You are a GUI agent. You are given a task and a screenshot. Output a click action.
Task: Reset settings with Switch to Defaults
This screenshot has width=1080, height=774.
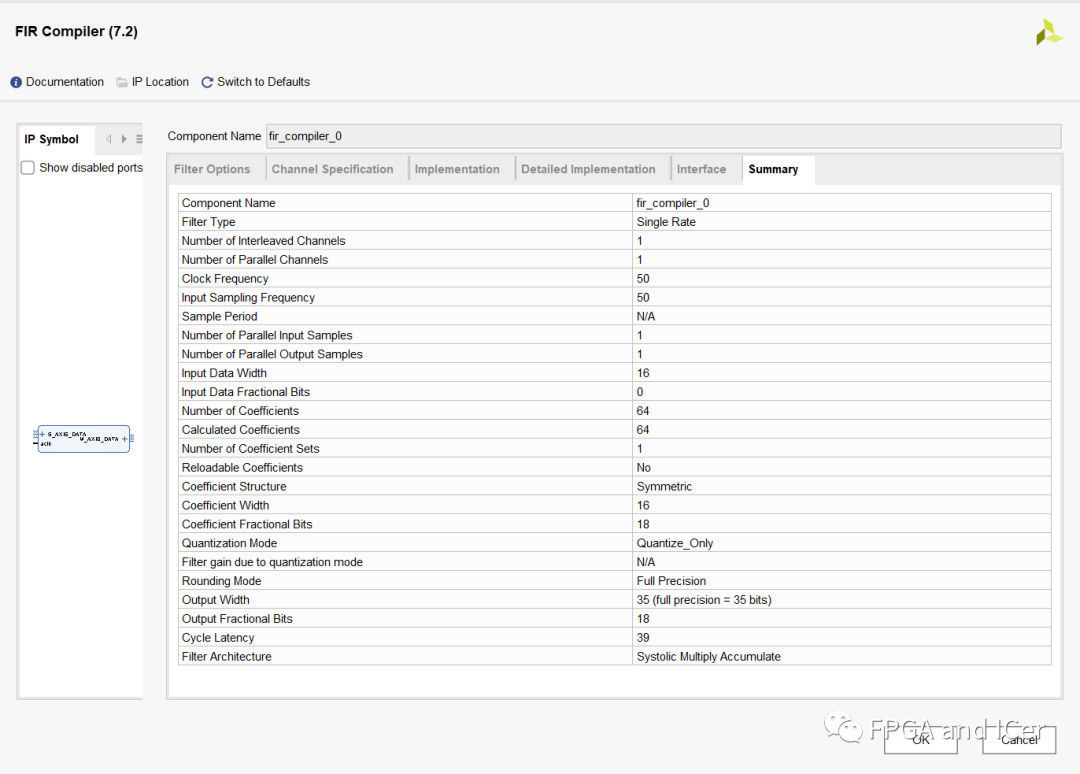click(x=256, y=82)
